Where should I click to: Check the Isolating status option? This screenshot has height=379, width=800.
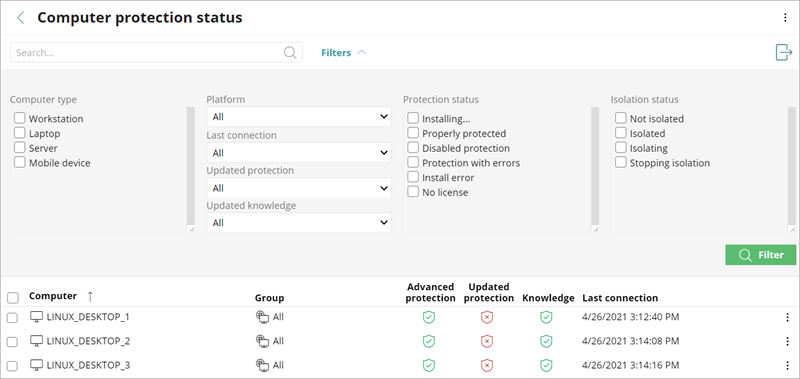click(620, 148)
